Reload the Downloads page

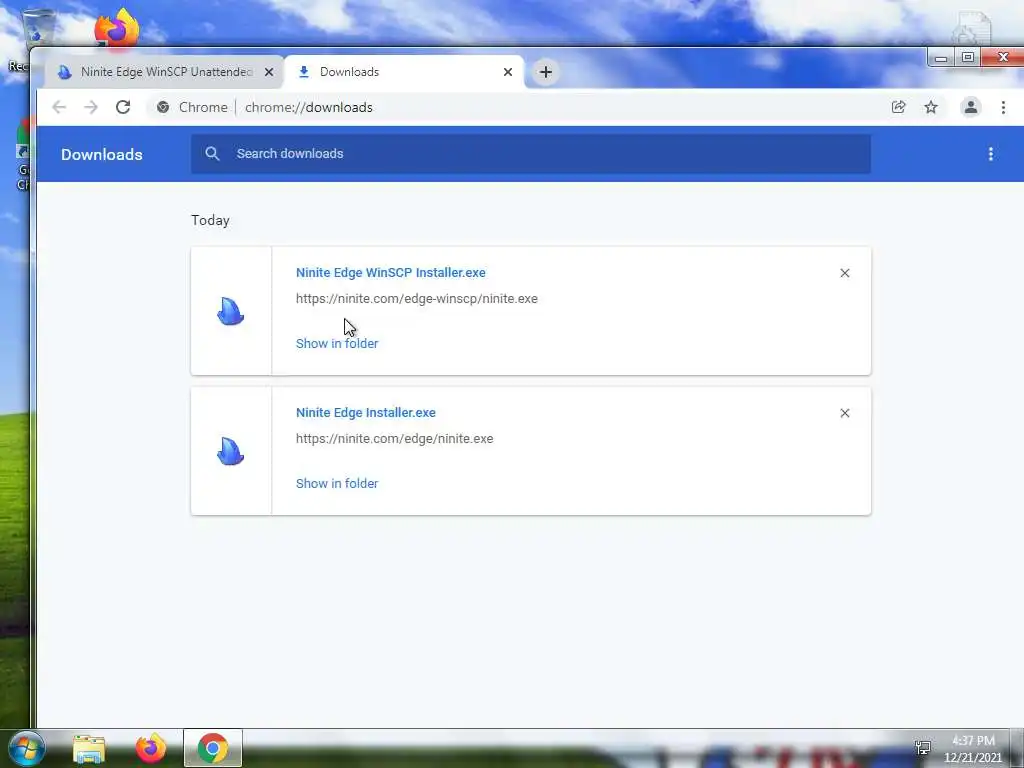[123, 107]
